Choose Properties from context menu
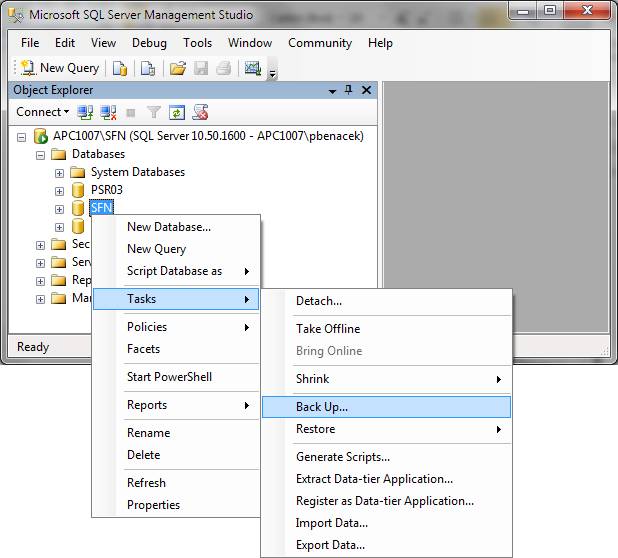Image resolution: width=618 pixels, height=558 pixels. click(176, 505)
